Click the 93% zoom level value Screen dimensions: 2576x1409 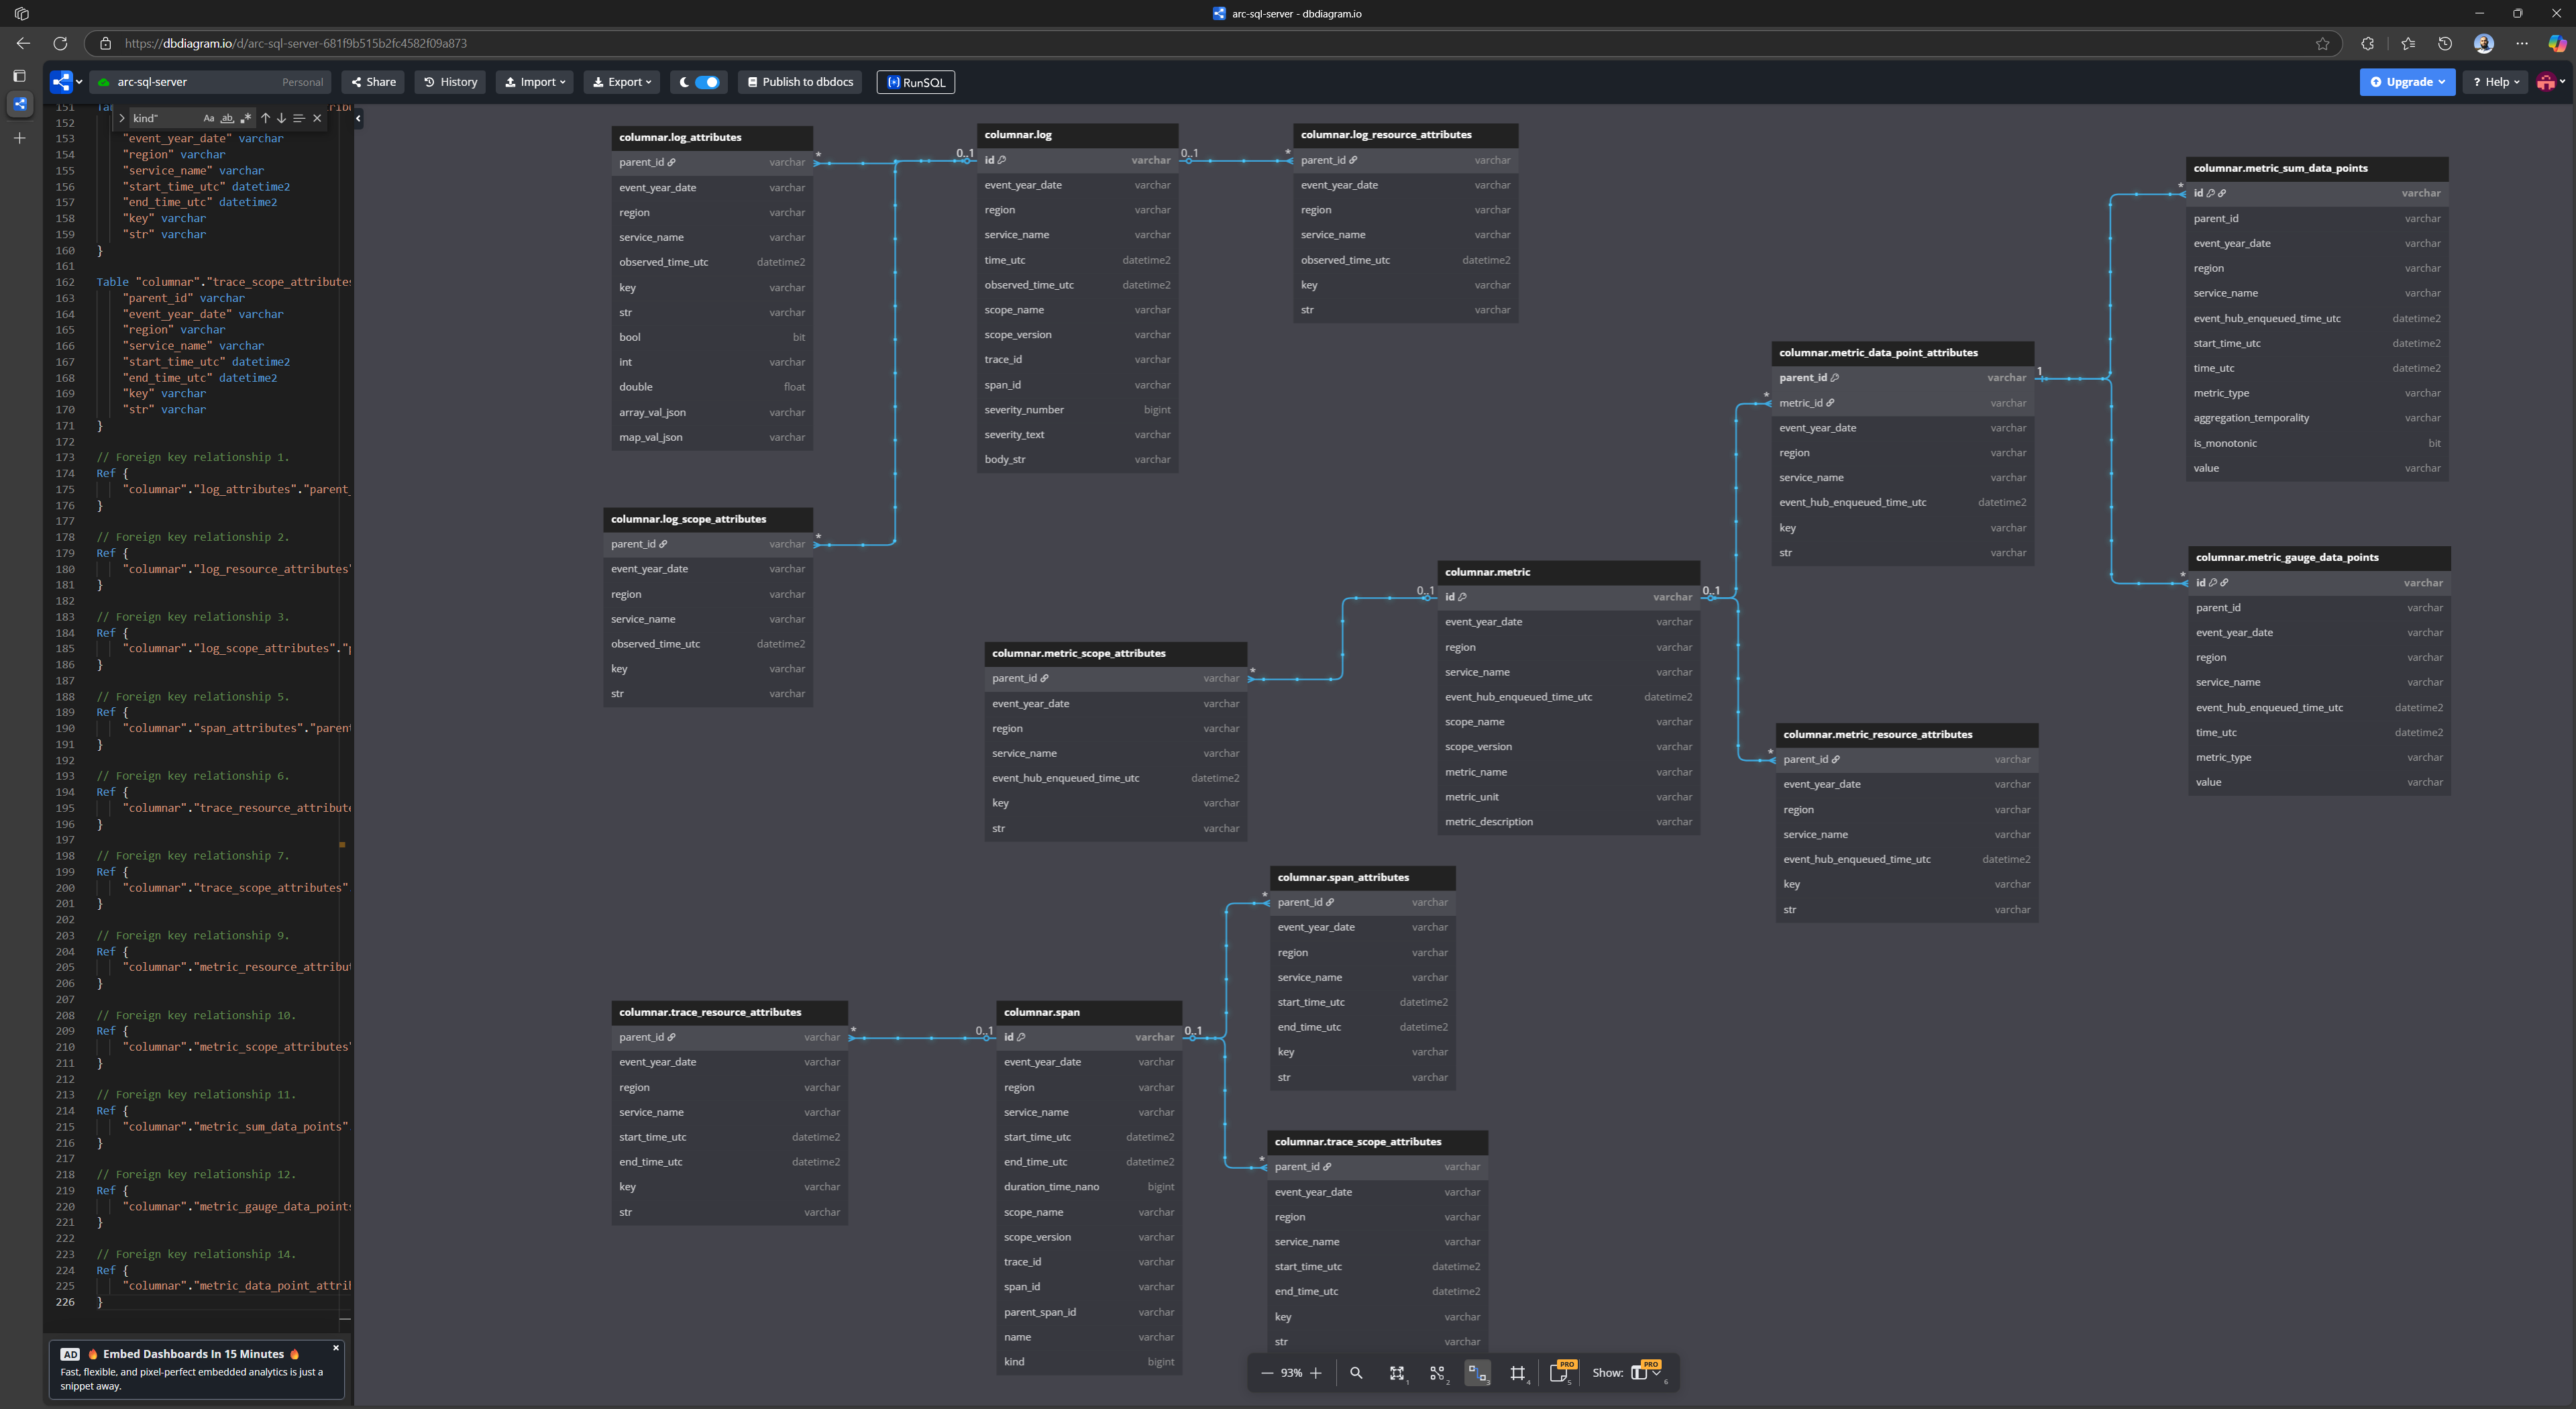(x=1291, y=1373)
